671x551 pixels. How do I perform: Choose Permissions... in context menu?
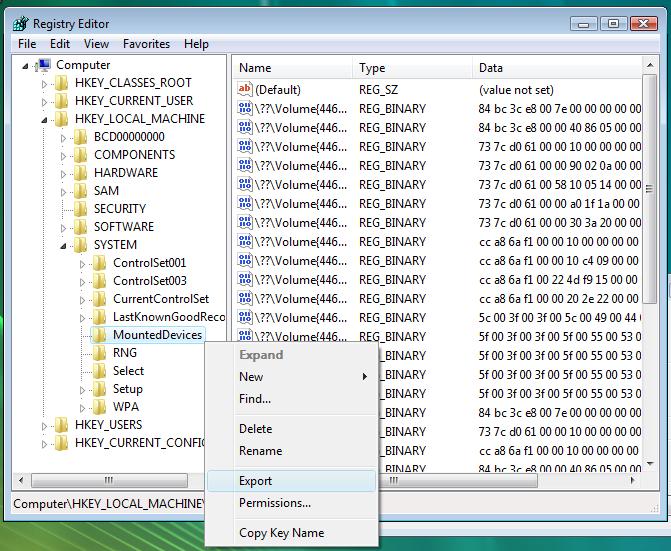[x=291, y=503]
